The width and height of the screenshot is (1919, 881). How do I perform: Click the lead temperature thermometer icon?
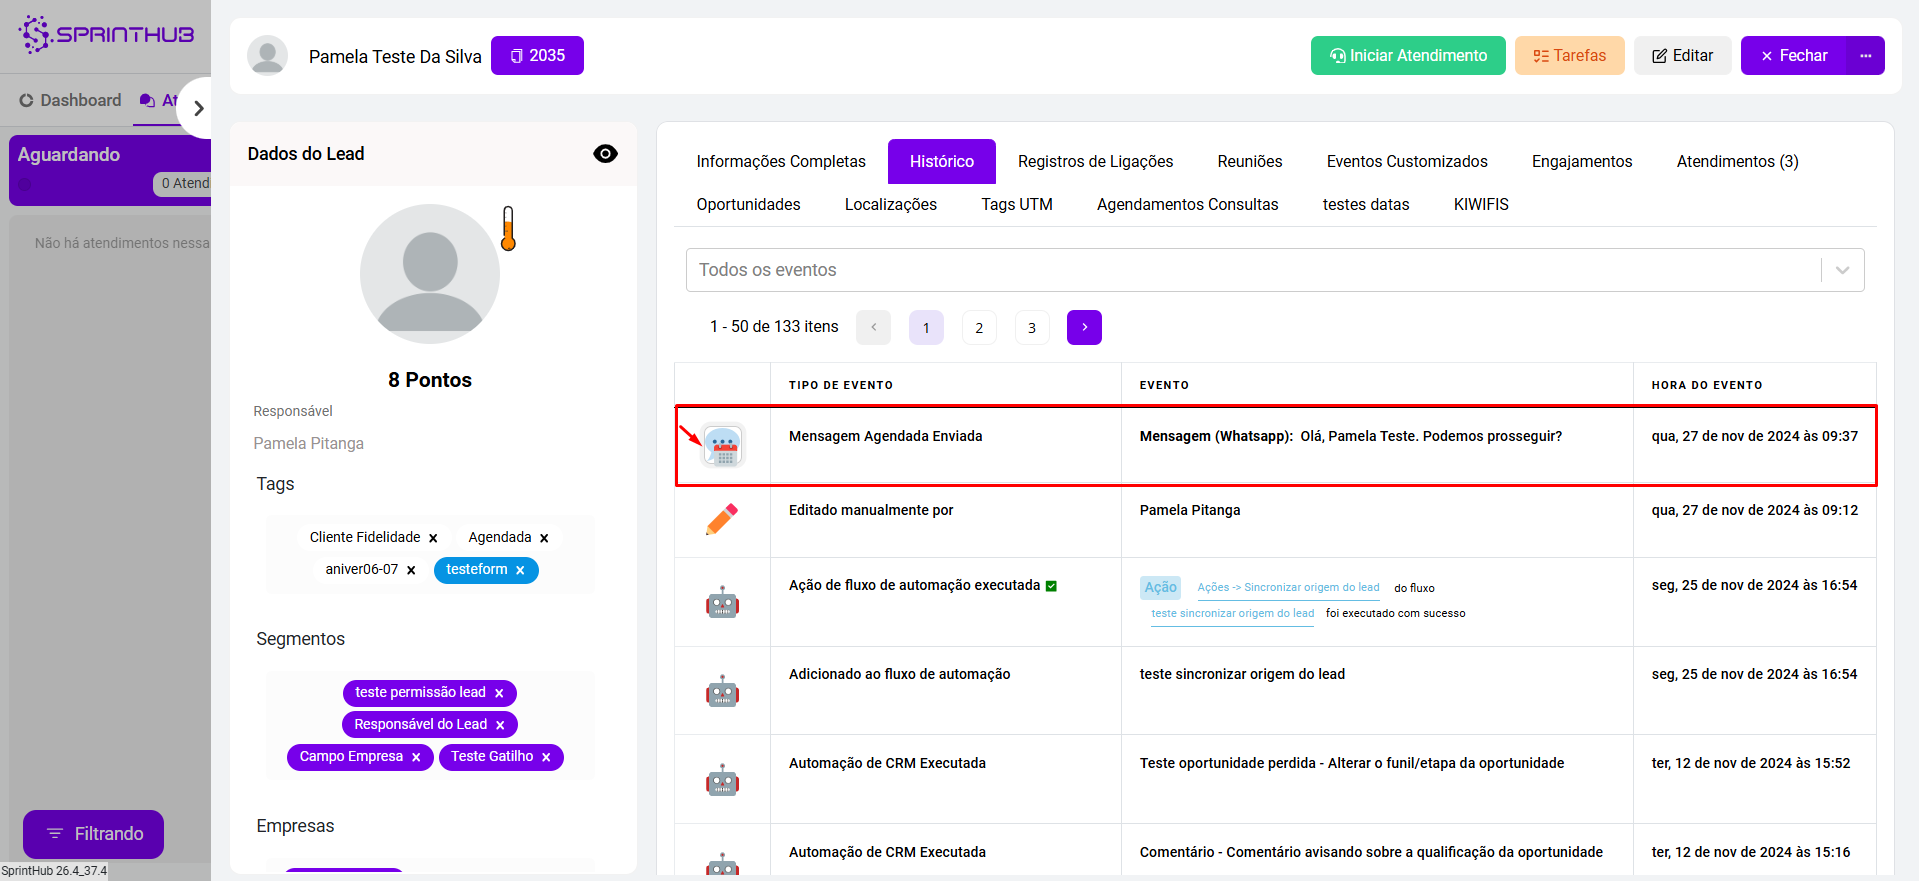[508, 229]
